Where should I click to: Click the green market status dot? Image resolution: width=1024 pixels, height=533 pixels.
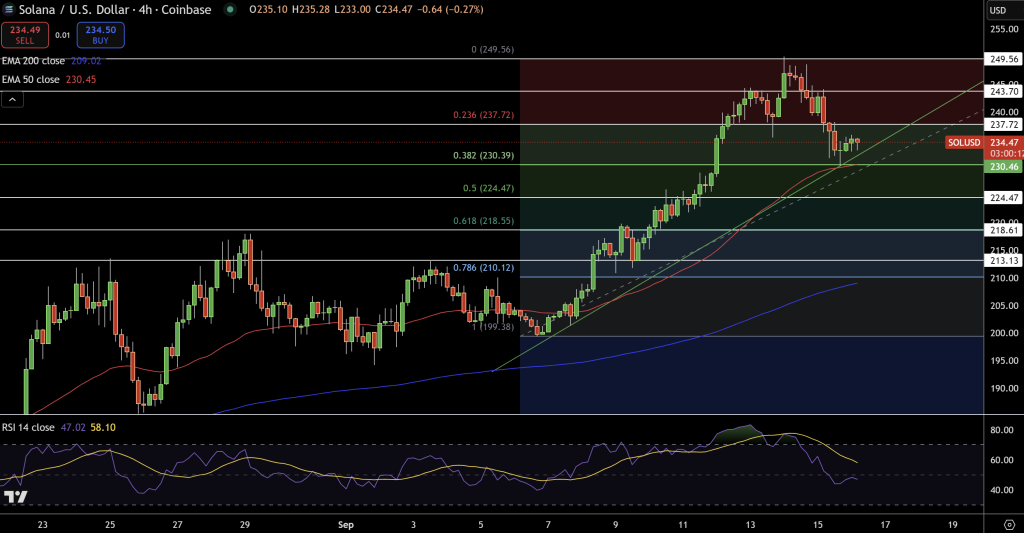(x=230, y=10)
